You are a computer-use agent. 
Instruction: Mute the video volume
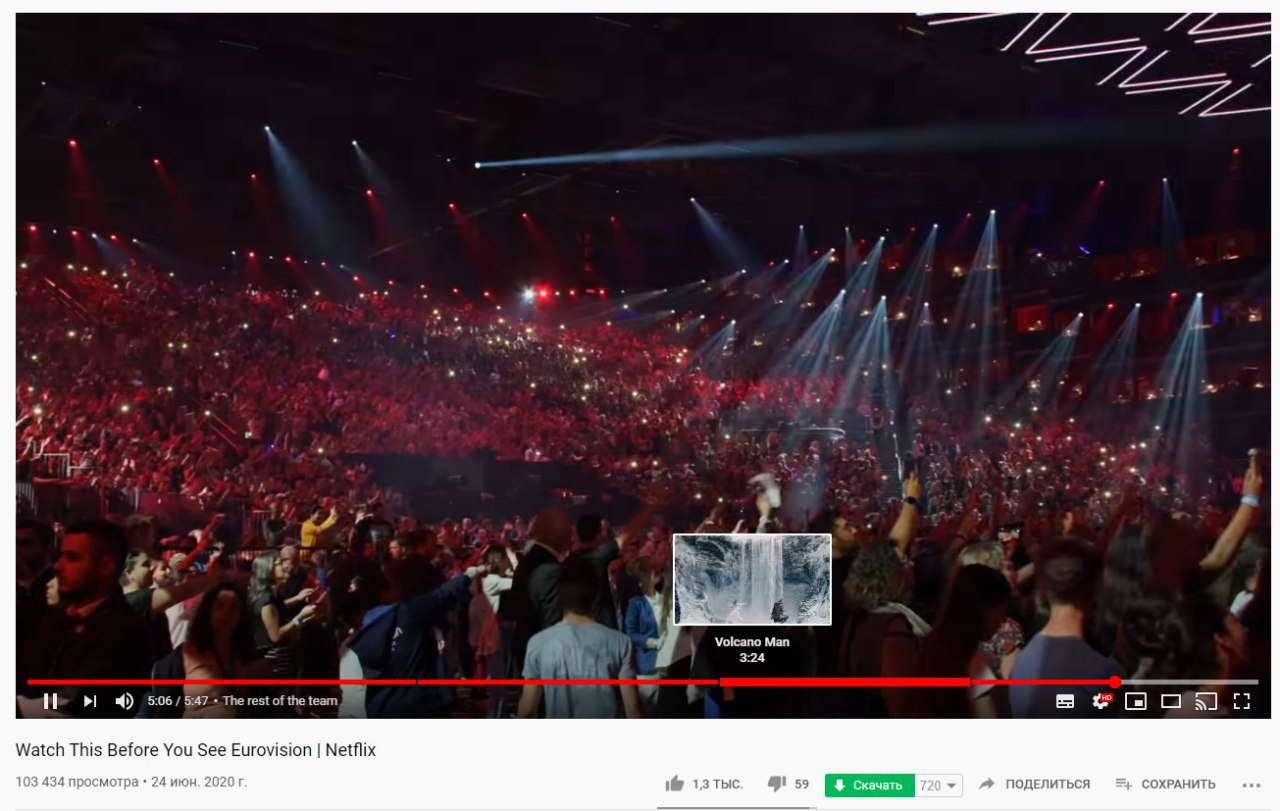124,701
